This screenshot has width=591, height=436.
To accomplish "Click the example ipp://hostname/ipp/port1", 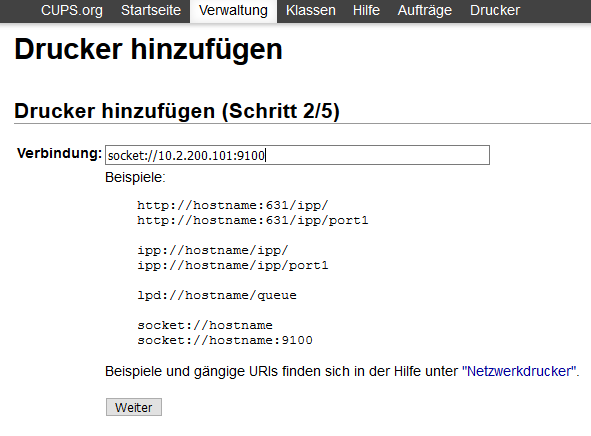I will coord(233,266).
